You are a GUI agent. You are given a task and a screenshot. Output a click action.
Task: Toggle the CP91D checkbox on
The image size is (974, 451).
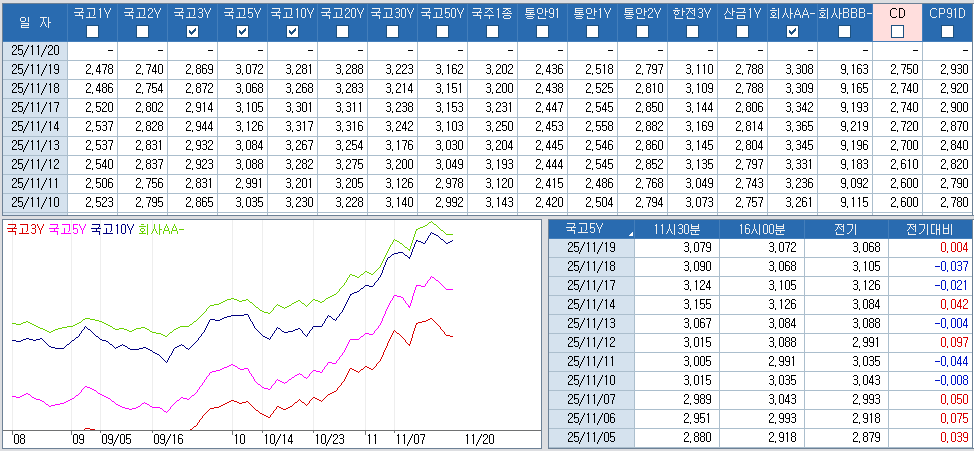pos(947,32)
